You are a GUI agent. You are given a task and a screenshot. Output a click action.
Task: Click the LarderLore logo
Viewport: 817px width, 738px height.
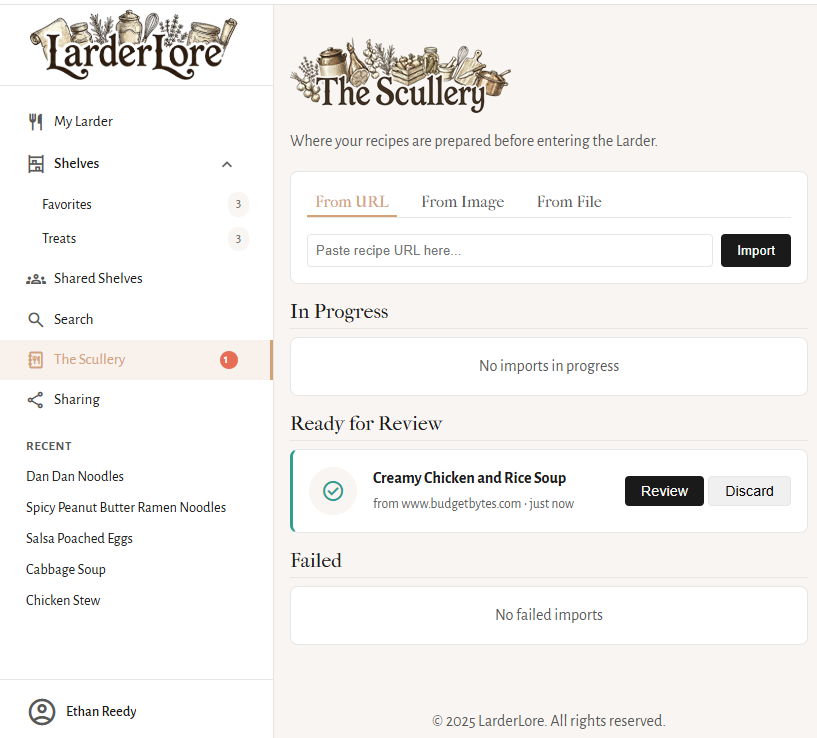135,44
